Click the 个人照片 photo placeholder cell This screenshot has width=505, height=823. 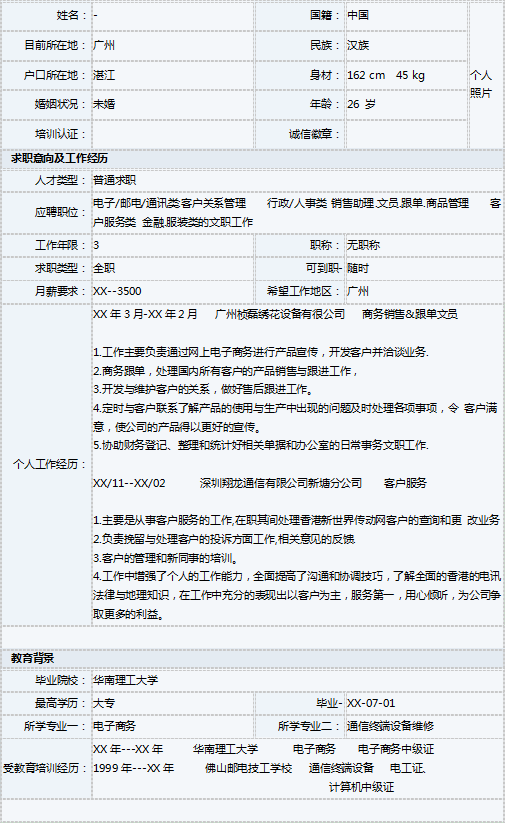tap(485, 75)
